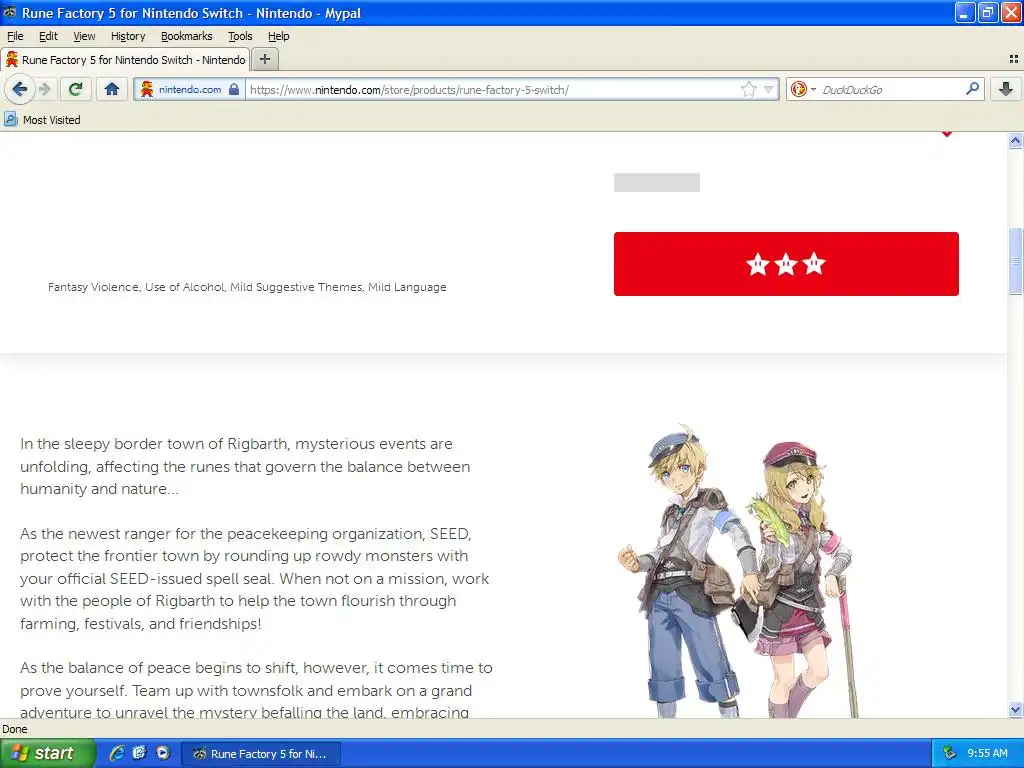1024x768 pixels.
Task: Click the gray loading price placeholder
Action: pyautogui.click(x=656, y=182)
